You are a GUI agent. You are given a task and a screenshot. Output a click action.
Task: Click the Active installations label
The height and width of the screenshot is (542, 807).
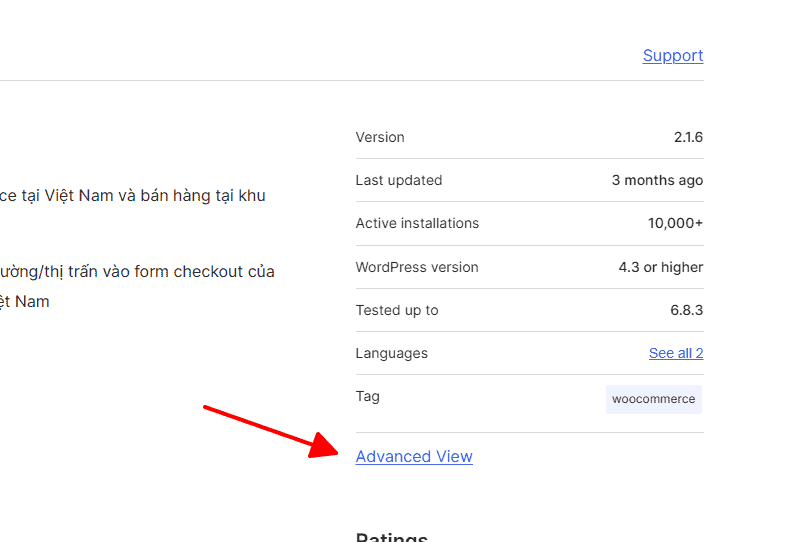click(x=417, y=224)
